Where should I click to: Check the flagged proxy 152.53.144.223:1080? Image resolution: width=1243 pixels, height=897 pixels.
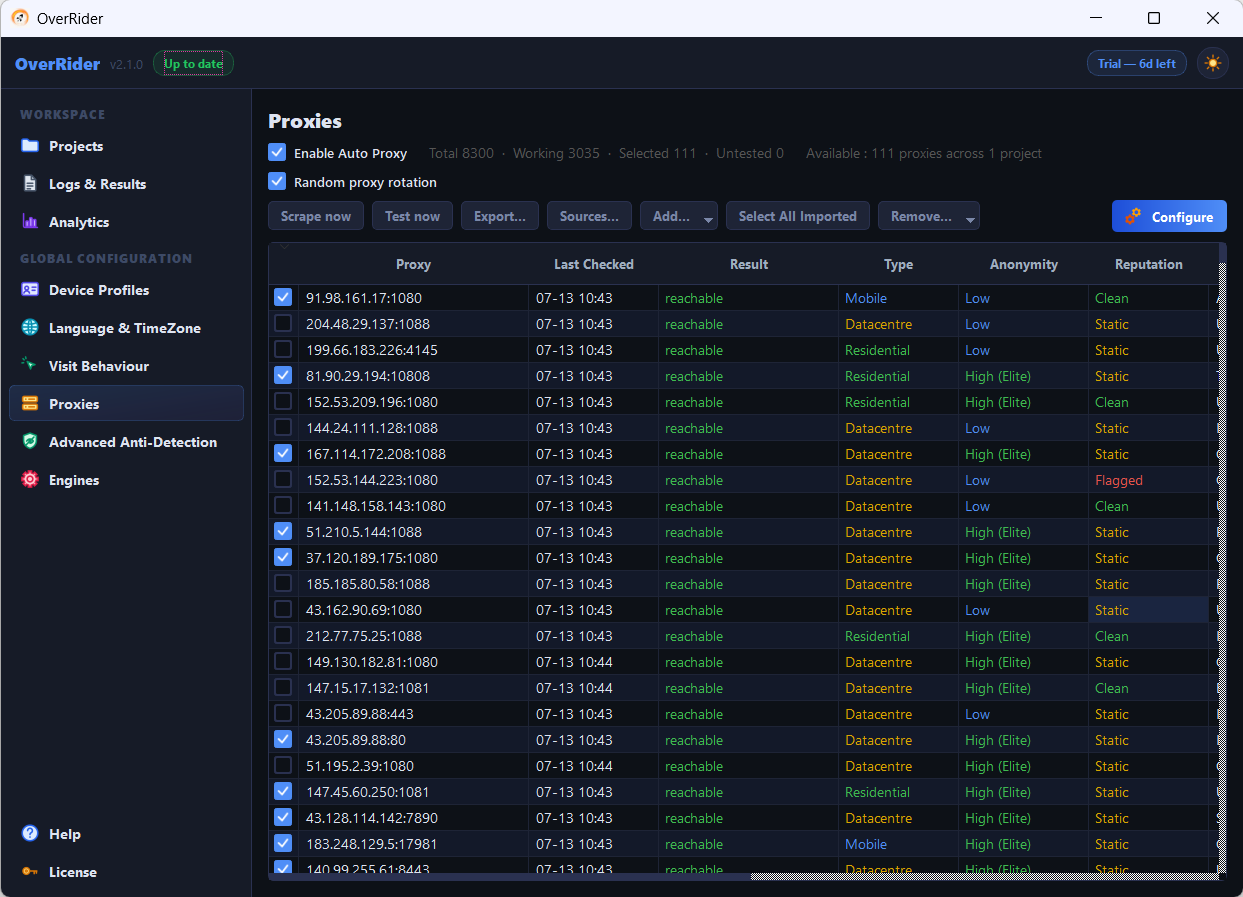tap(283, 479)
